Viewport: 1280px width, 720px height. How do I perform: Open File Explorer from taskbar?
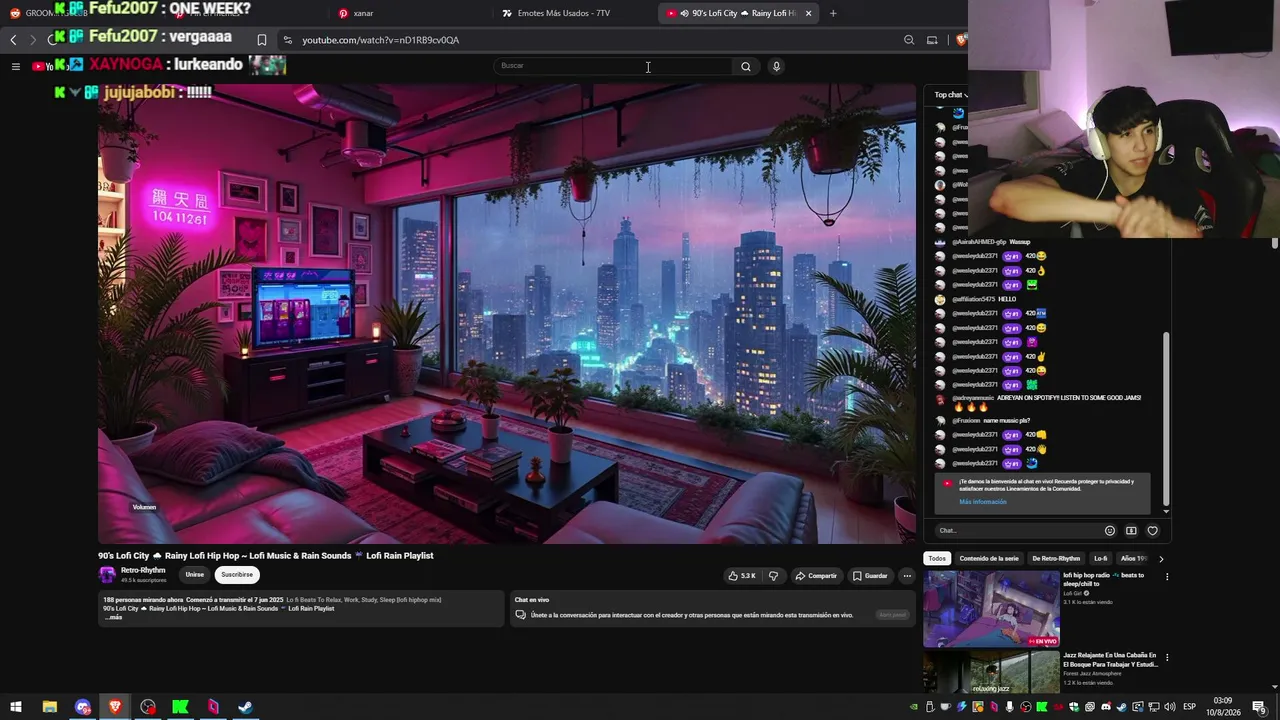click(x=49, y=707)
